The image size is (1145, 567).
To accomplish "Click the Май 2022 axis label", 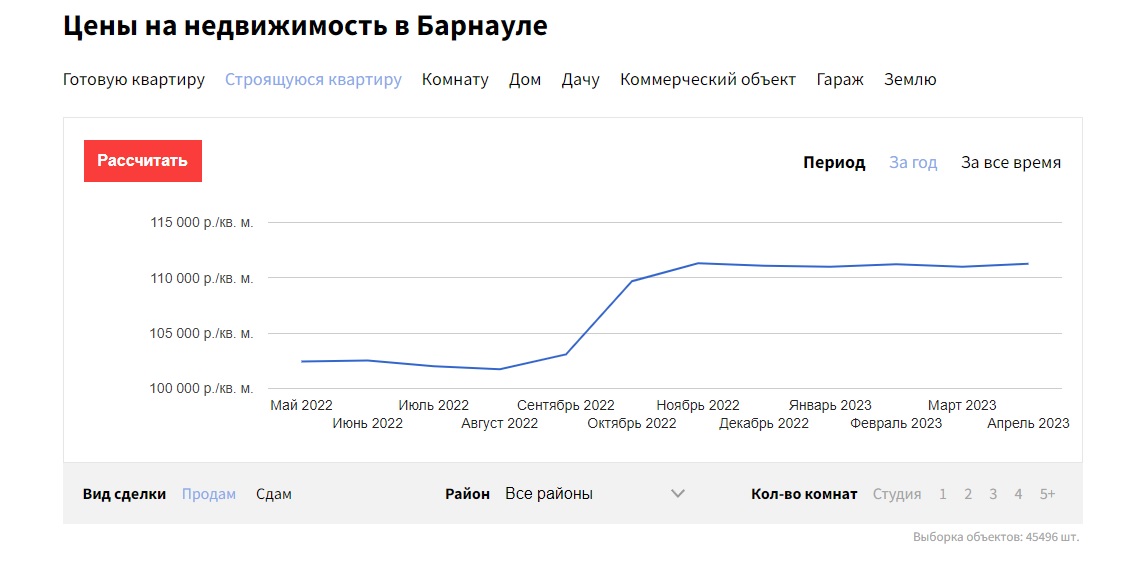I will click(x=301, y=406).
